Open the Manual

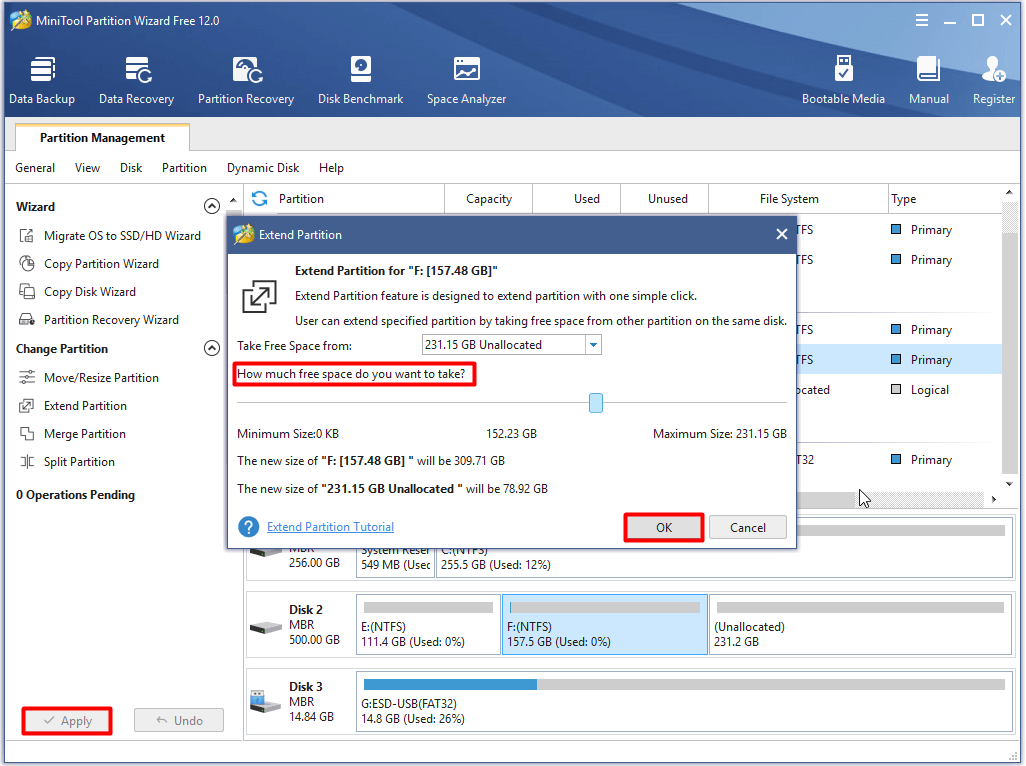click(929, 80)
